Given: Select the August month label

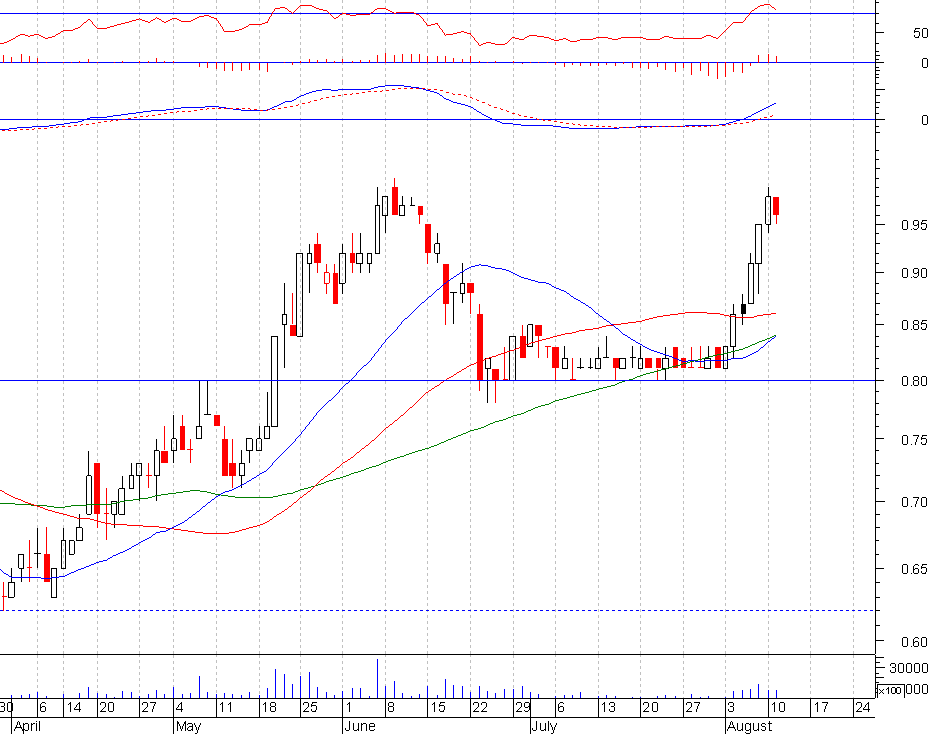Looking at the screenshot, I should pyautogui.click(x=750, y=726).
